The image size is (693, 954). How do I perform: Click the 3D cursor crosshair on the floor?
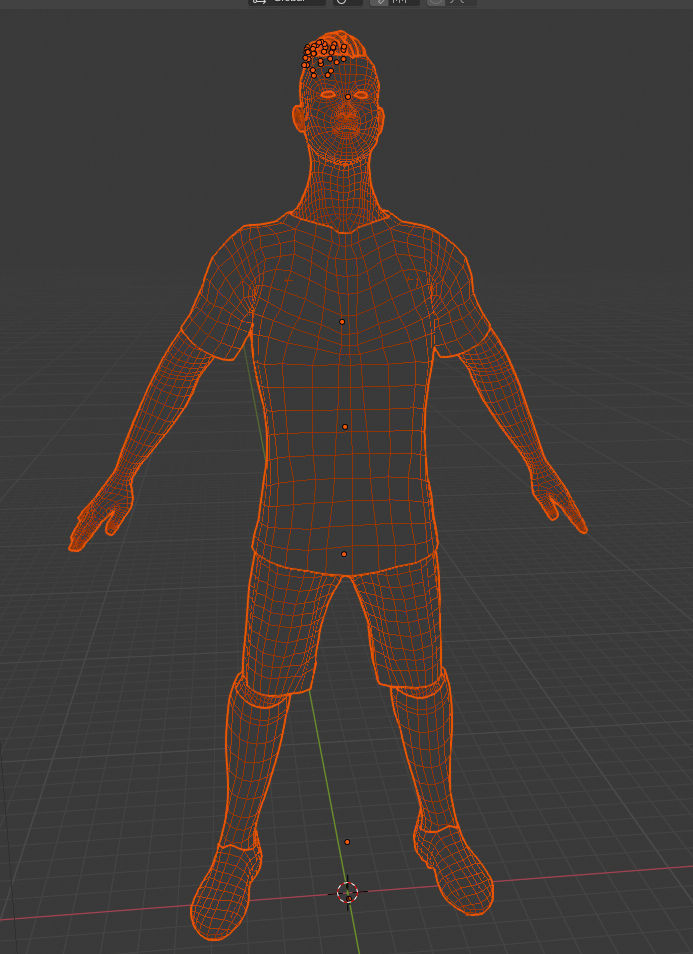point(348,893)
